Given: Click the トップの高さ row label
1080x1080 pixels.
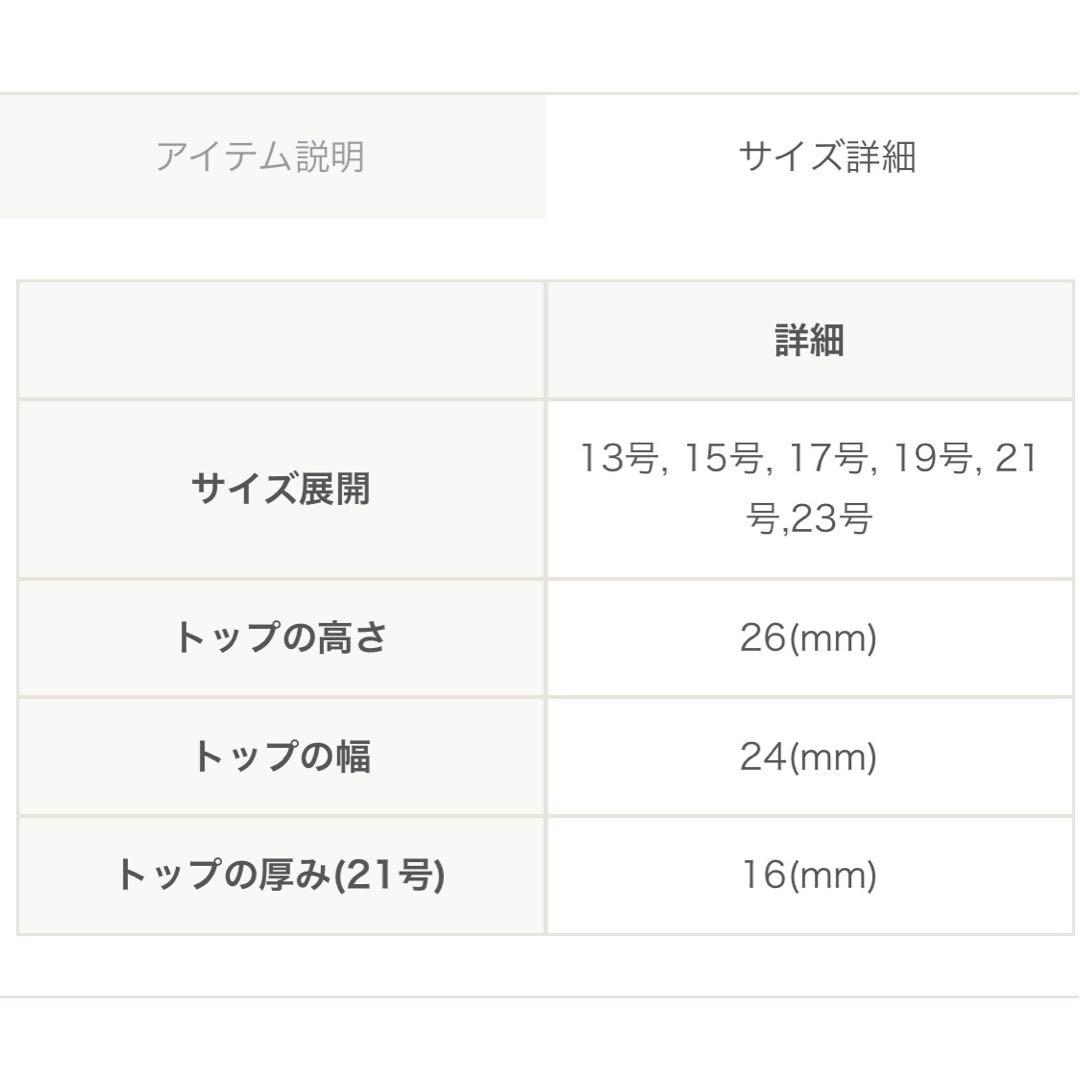Looking at the screenshot, I should [280, 638].
